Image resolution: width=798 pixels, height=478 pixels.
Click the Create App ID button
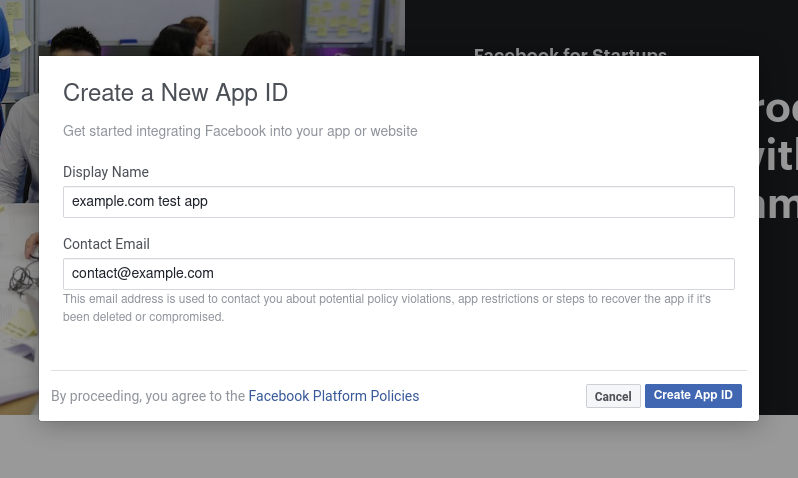pos(693,396)
